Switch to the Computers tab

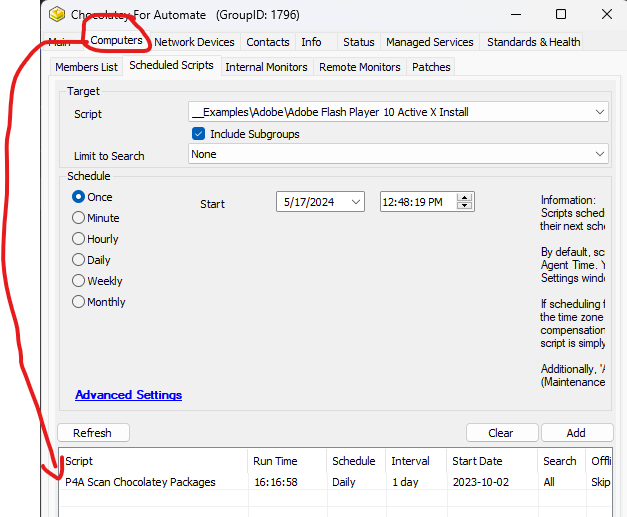pos(116,40)
